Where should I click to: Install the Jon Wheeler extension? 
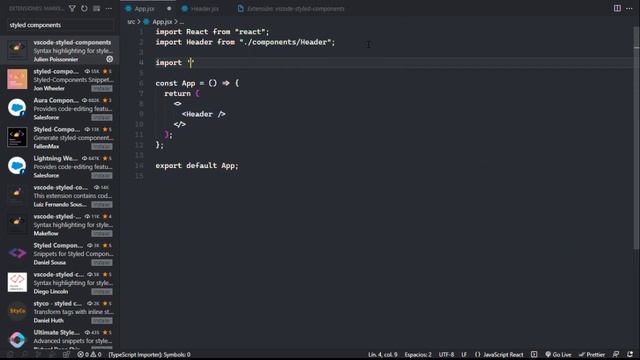coord(102,88)
